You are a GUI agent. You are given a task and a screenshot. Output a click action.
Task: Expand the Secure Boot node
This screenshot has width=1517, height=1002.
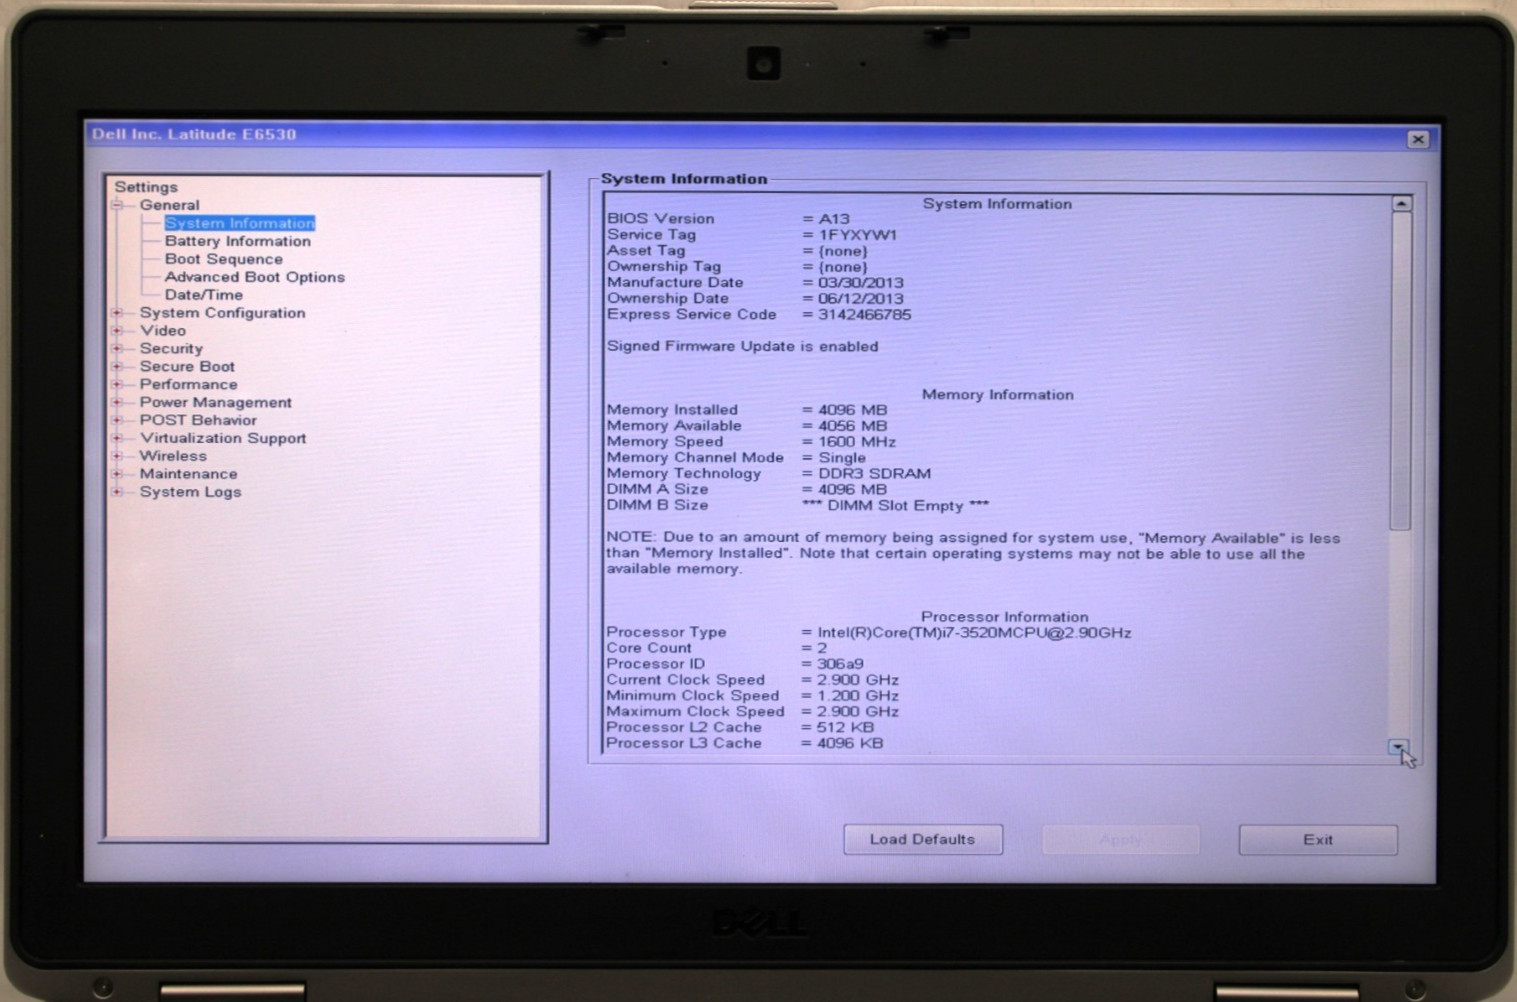coord(118,367)
